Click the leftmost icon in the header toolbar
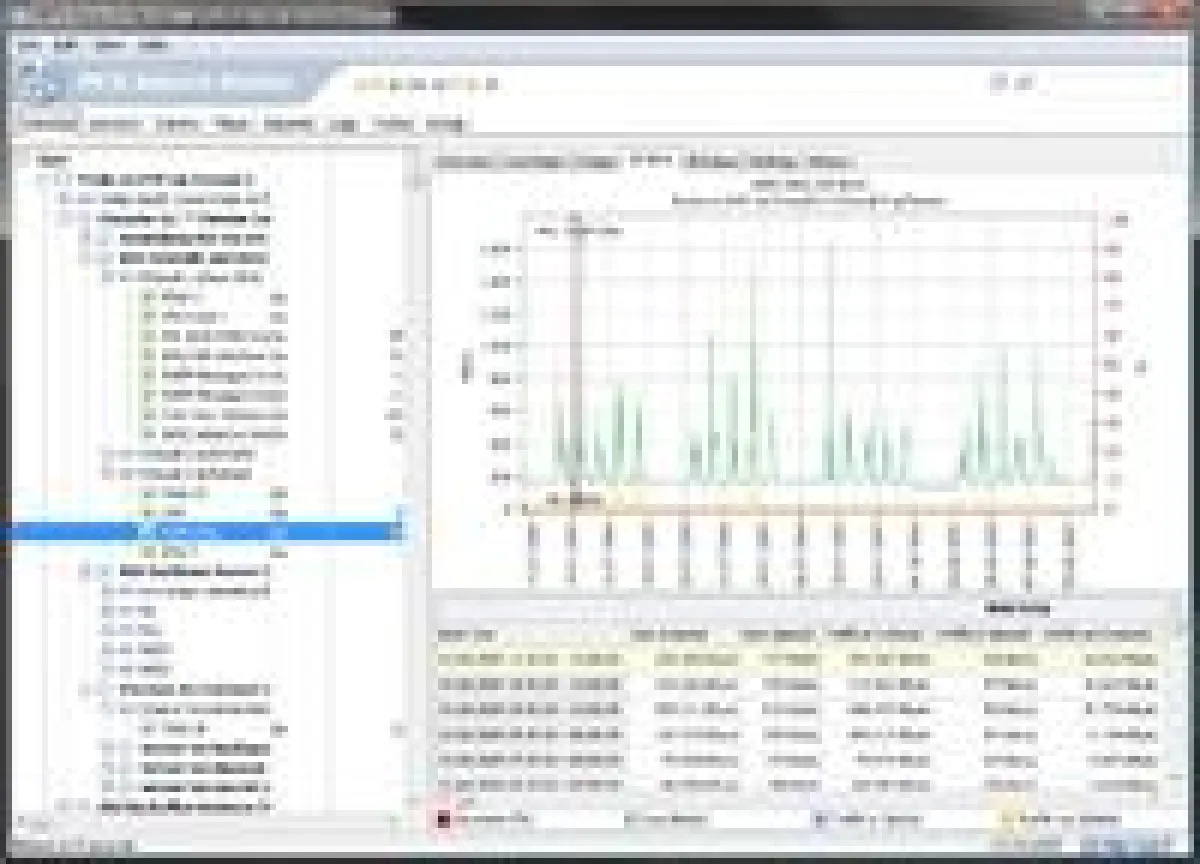This screenshot has height=864, width=1200. click(x=365, y=84)
